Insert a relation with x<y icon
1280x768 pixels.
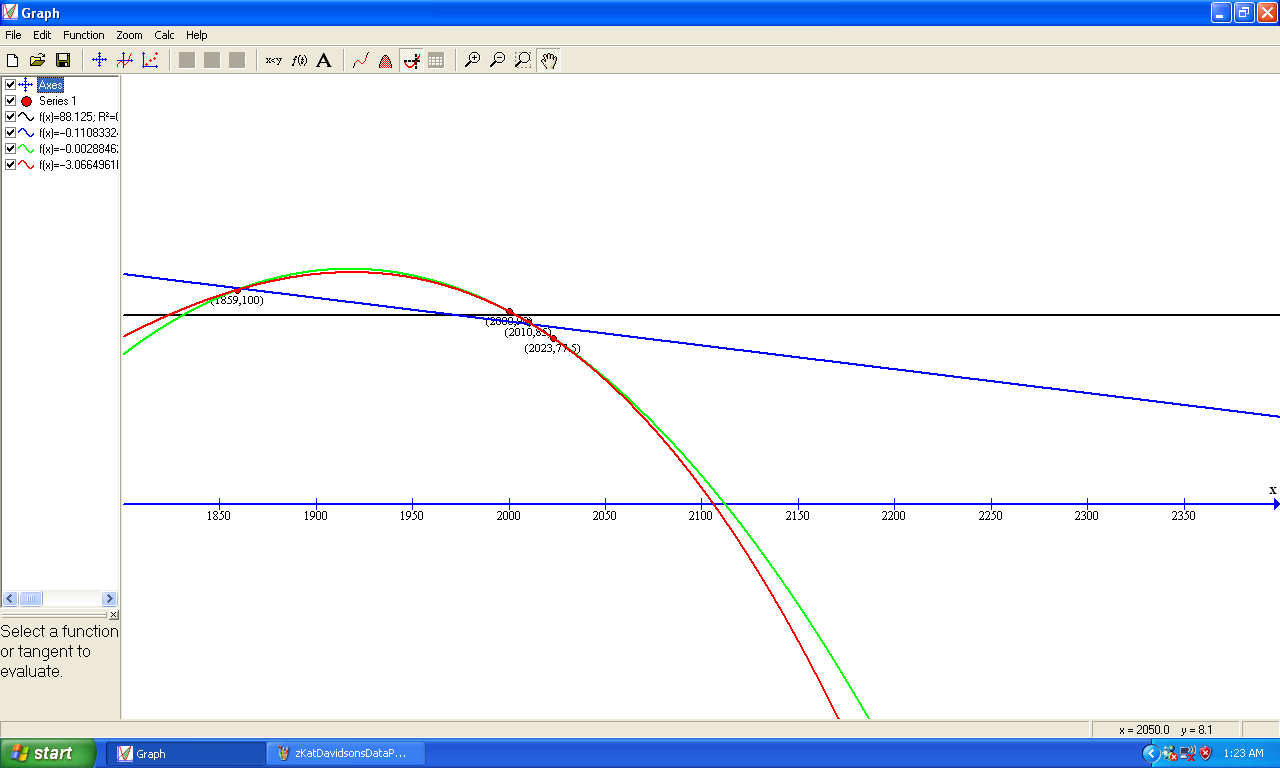(273, 60)
